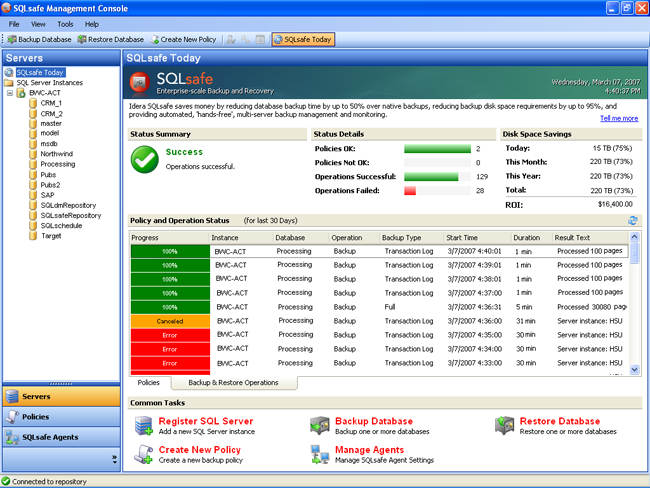Click the refresh icon for Policy and Operation Status

633,221
